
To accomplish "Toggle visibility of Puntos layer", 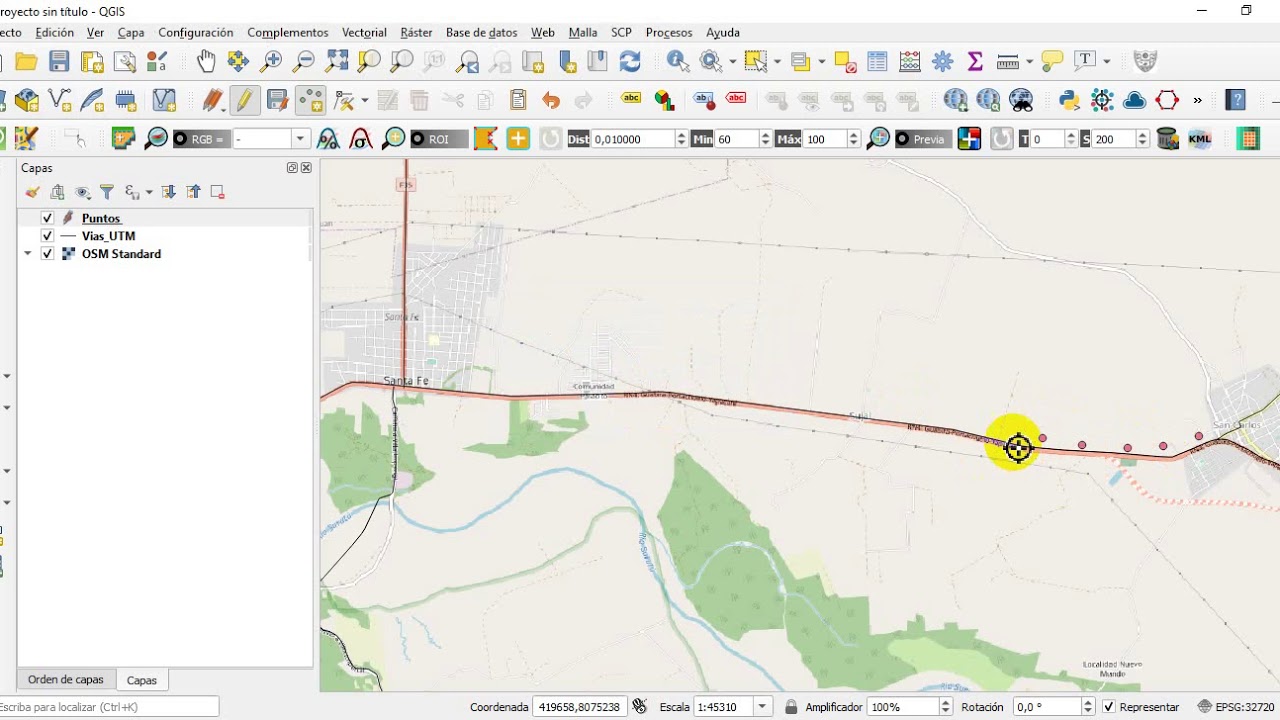I will click(x=47, y=218).
